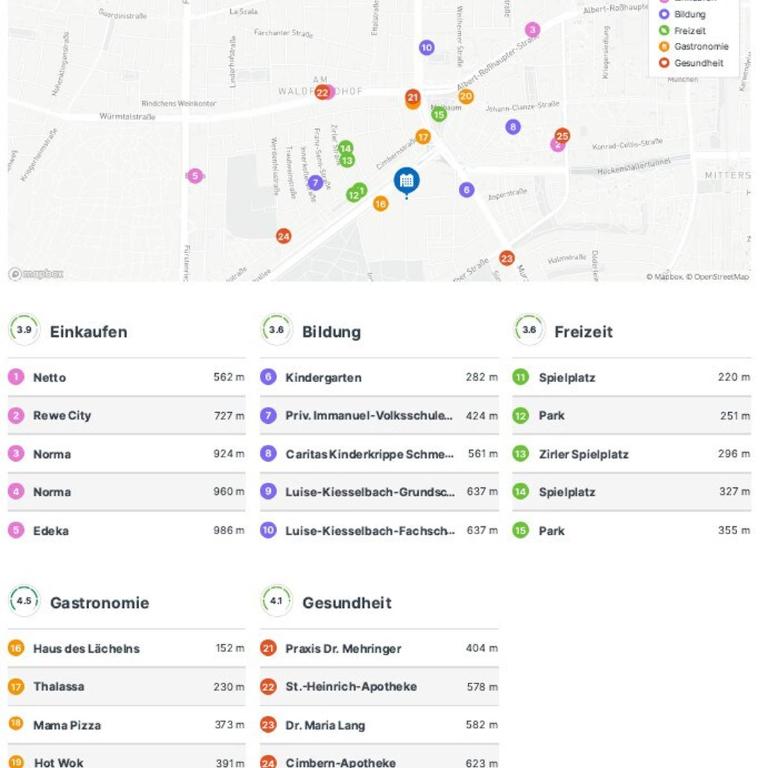Select the Park row at 251 m

[631, 415]
